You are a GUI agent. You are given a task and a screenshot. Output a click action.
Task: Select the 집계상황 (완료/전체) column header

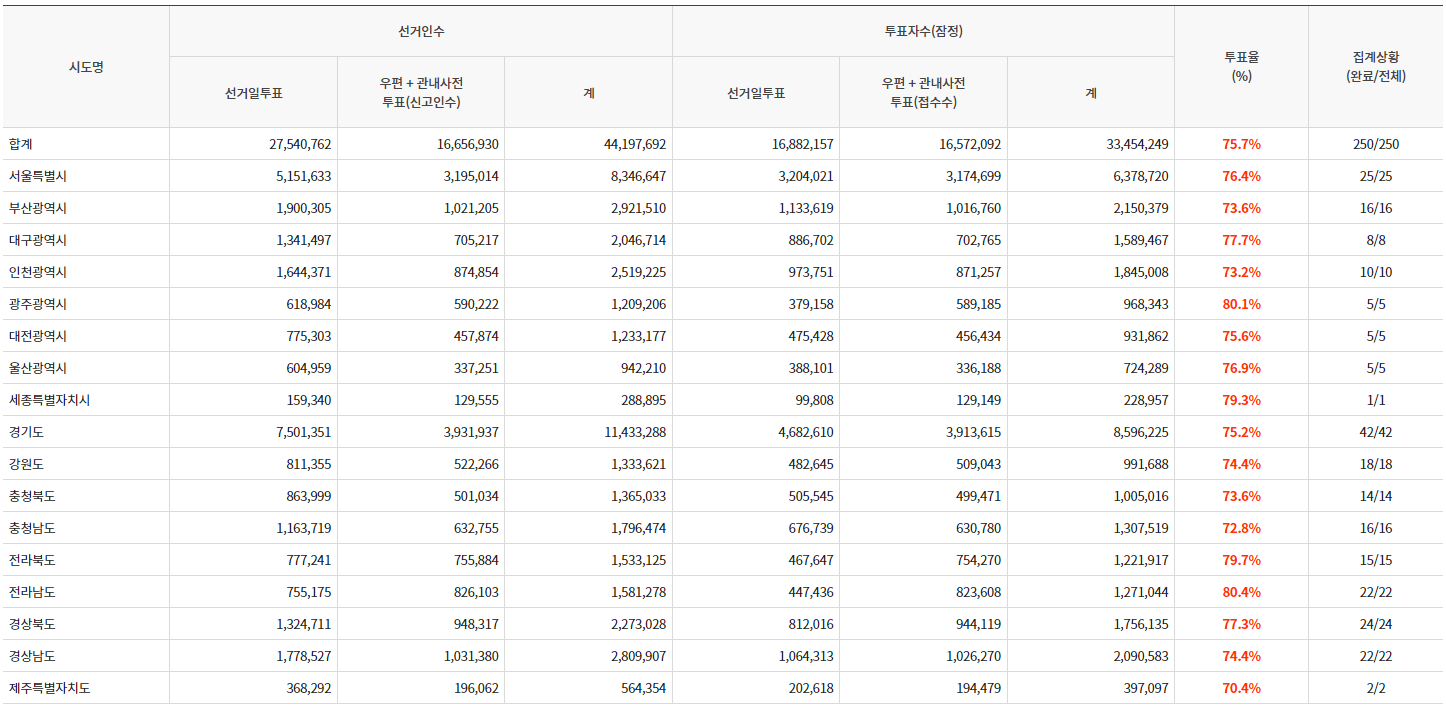tap(1375, 67)
